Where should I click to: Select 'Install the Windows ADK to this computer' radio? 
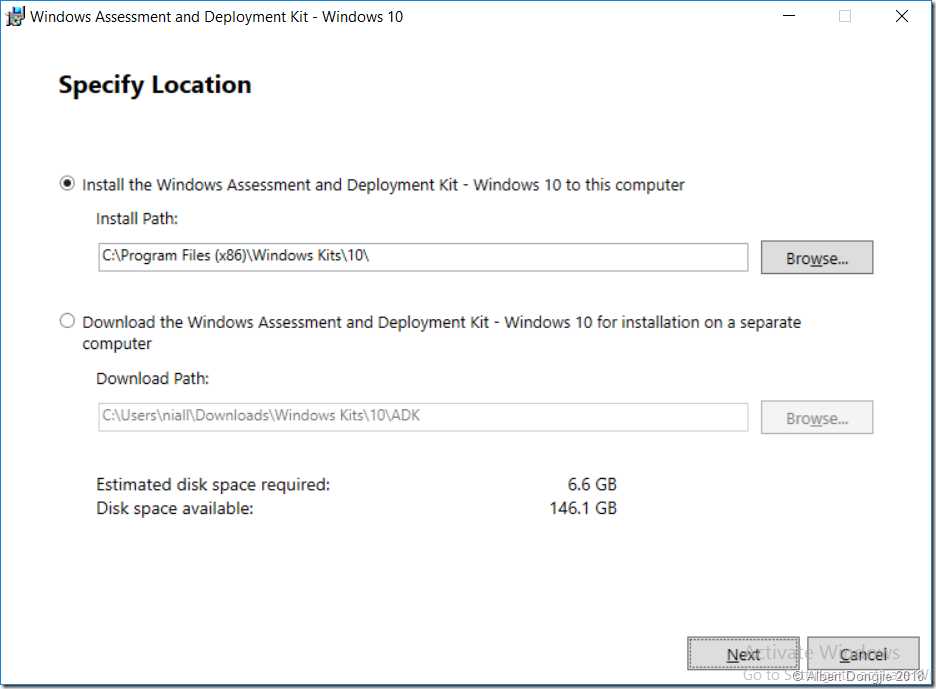pyautogui.click(x=67, y=183)
